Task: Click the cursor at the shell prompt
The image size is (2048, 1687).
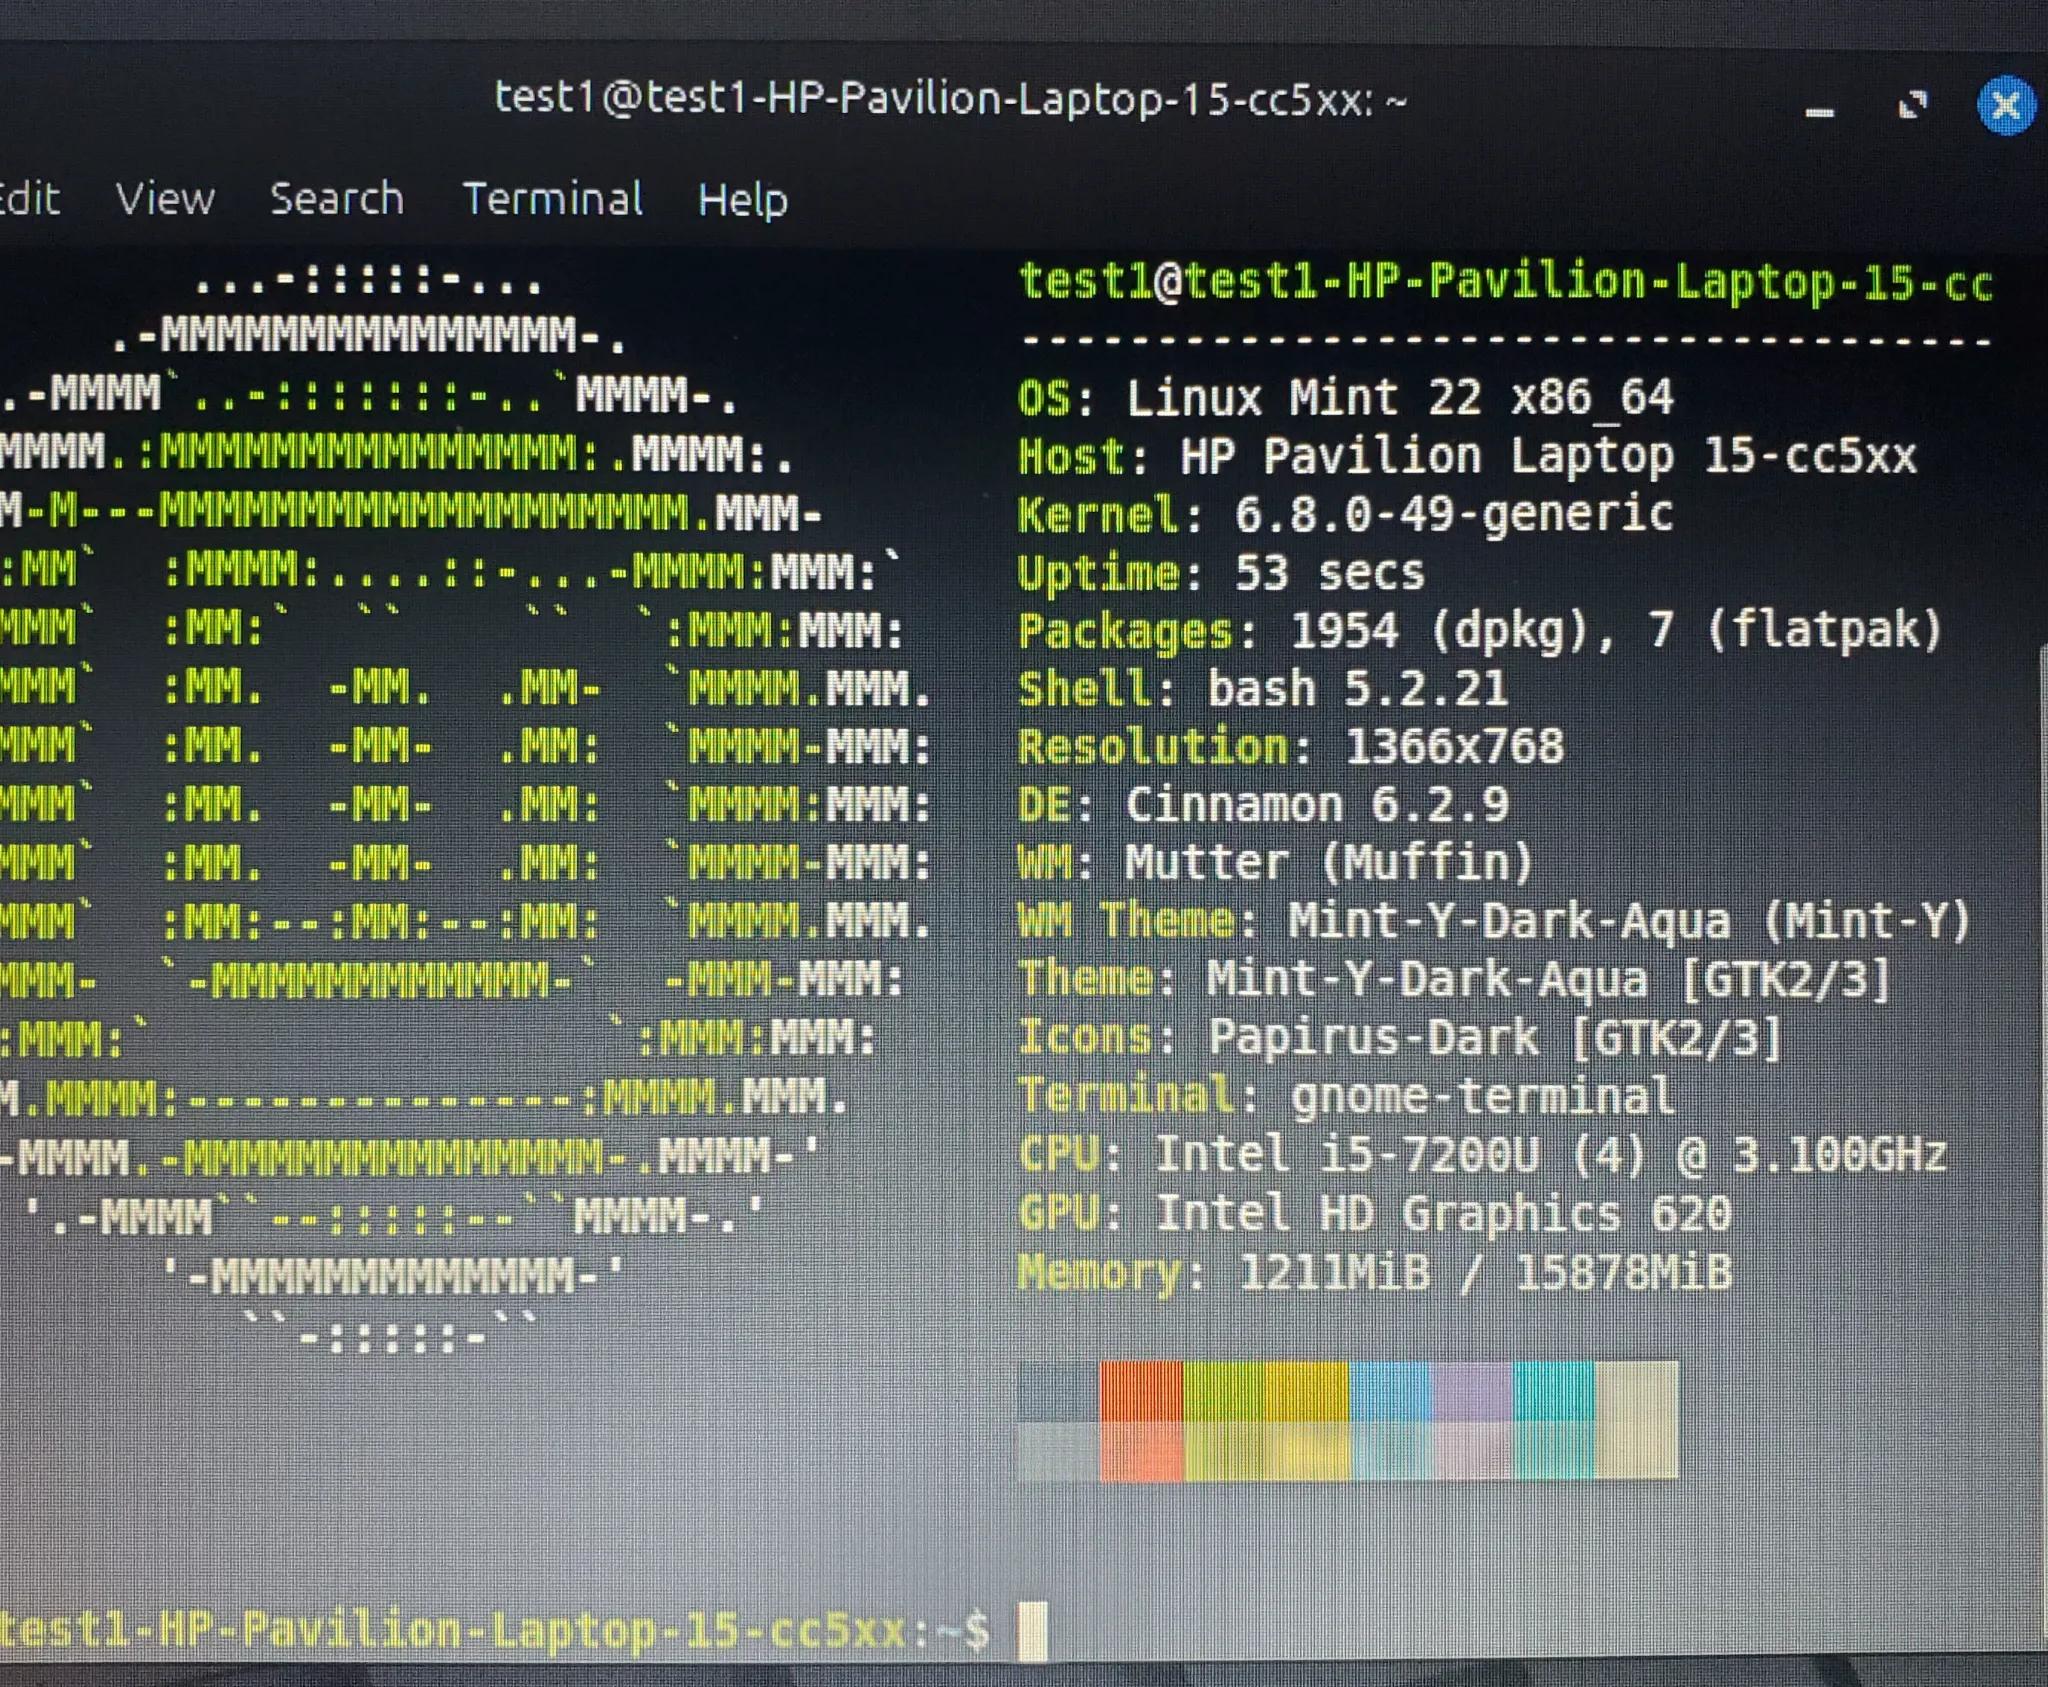Action: click(x=1033, y=1631)
